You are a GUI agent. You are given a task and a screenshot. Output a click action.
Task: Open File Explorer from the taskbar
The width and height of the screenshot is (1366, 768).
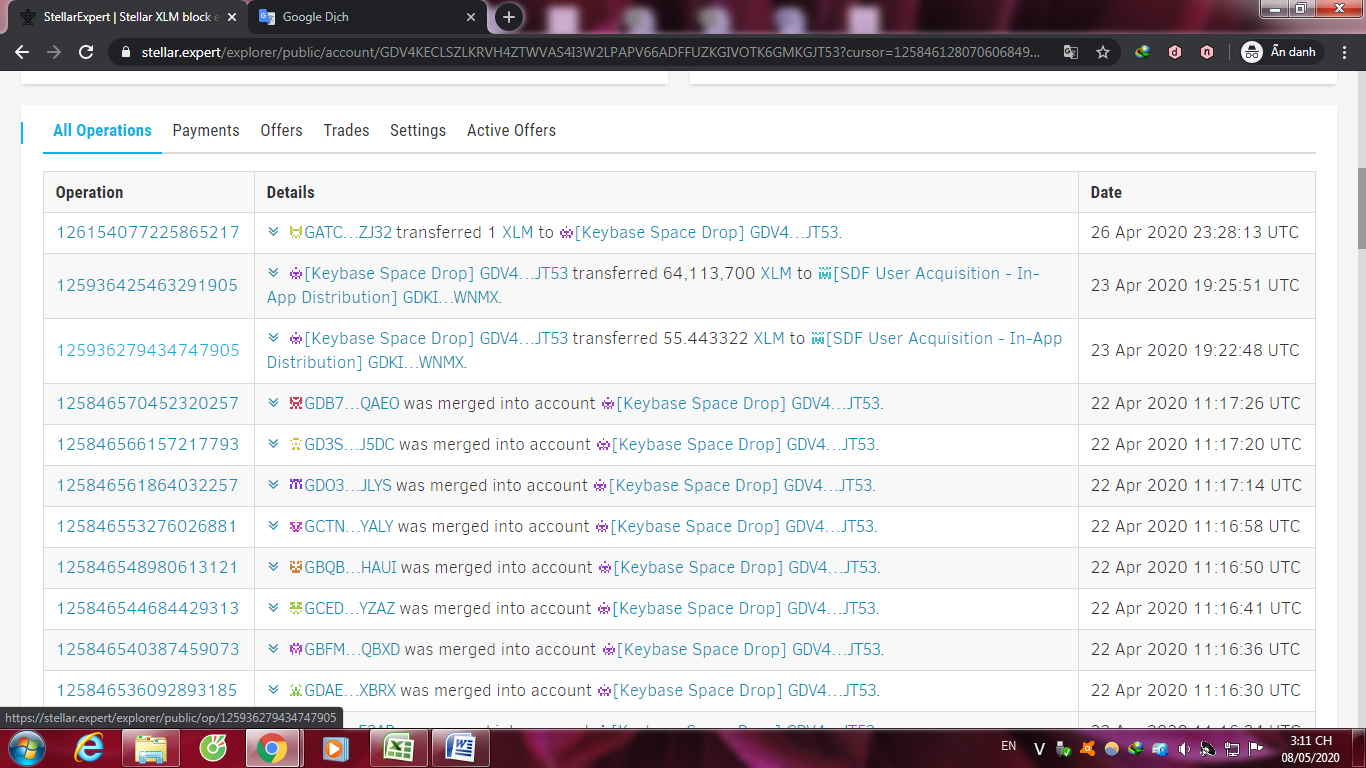(151, 748)
